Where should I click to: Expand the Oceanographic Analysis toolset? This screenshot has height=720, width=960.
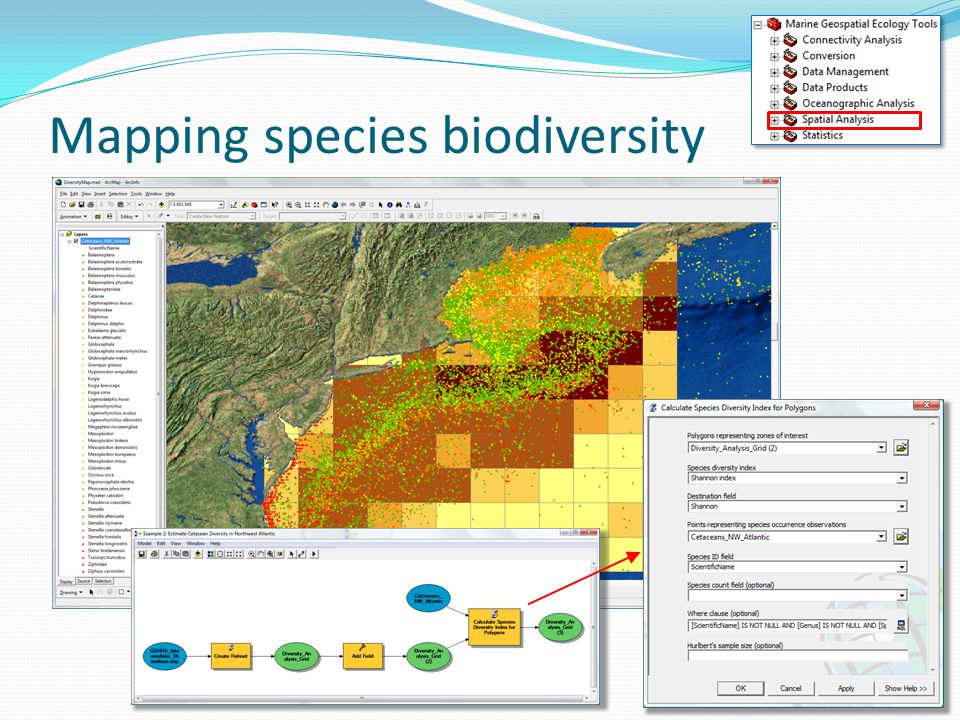tap(774, 105)
